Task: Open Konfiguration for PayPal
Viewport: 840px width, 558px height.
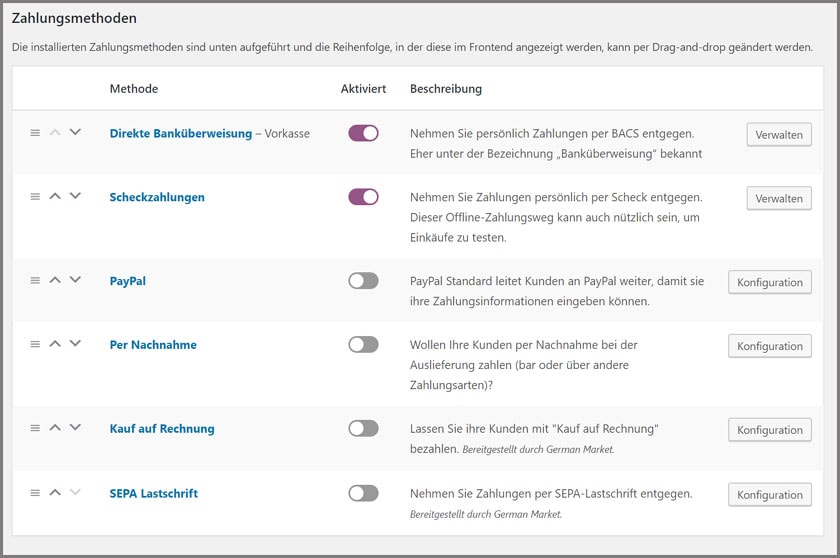Action: 769,282
